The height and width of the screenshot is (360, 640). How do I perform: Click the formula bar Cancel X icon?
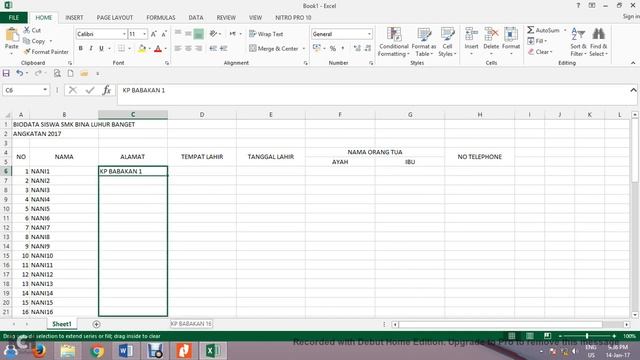click(x=73, y=90)
